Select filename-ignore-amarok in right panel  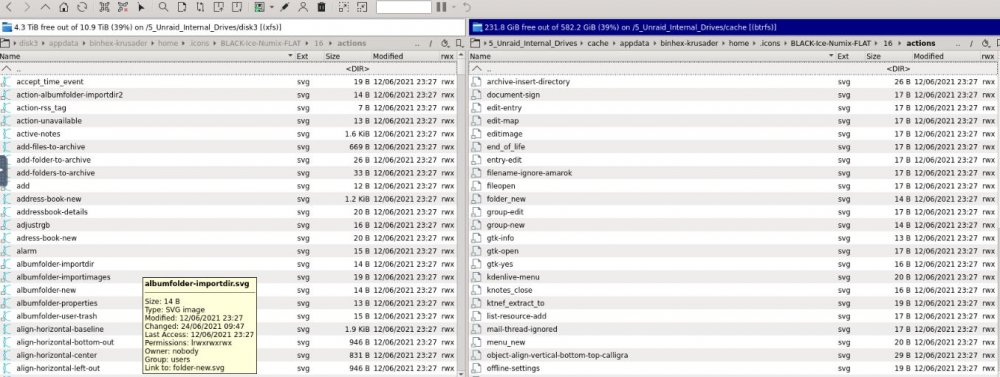529,173
